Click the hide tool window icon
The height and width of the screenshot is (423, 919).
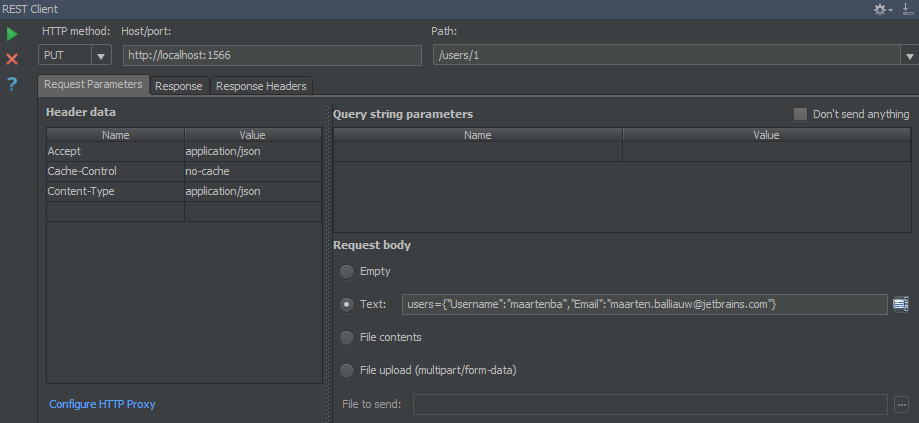pos(908,9)
